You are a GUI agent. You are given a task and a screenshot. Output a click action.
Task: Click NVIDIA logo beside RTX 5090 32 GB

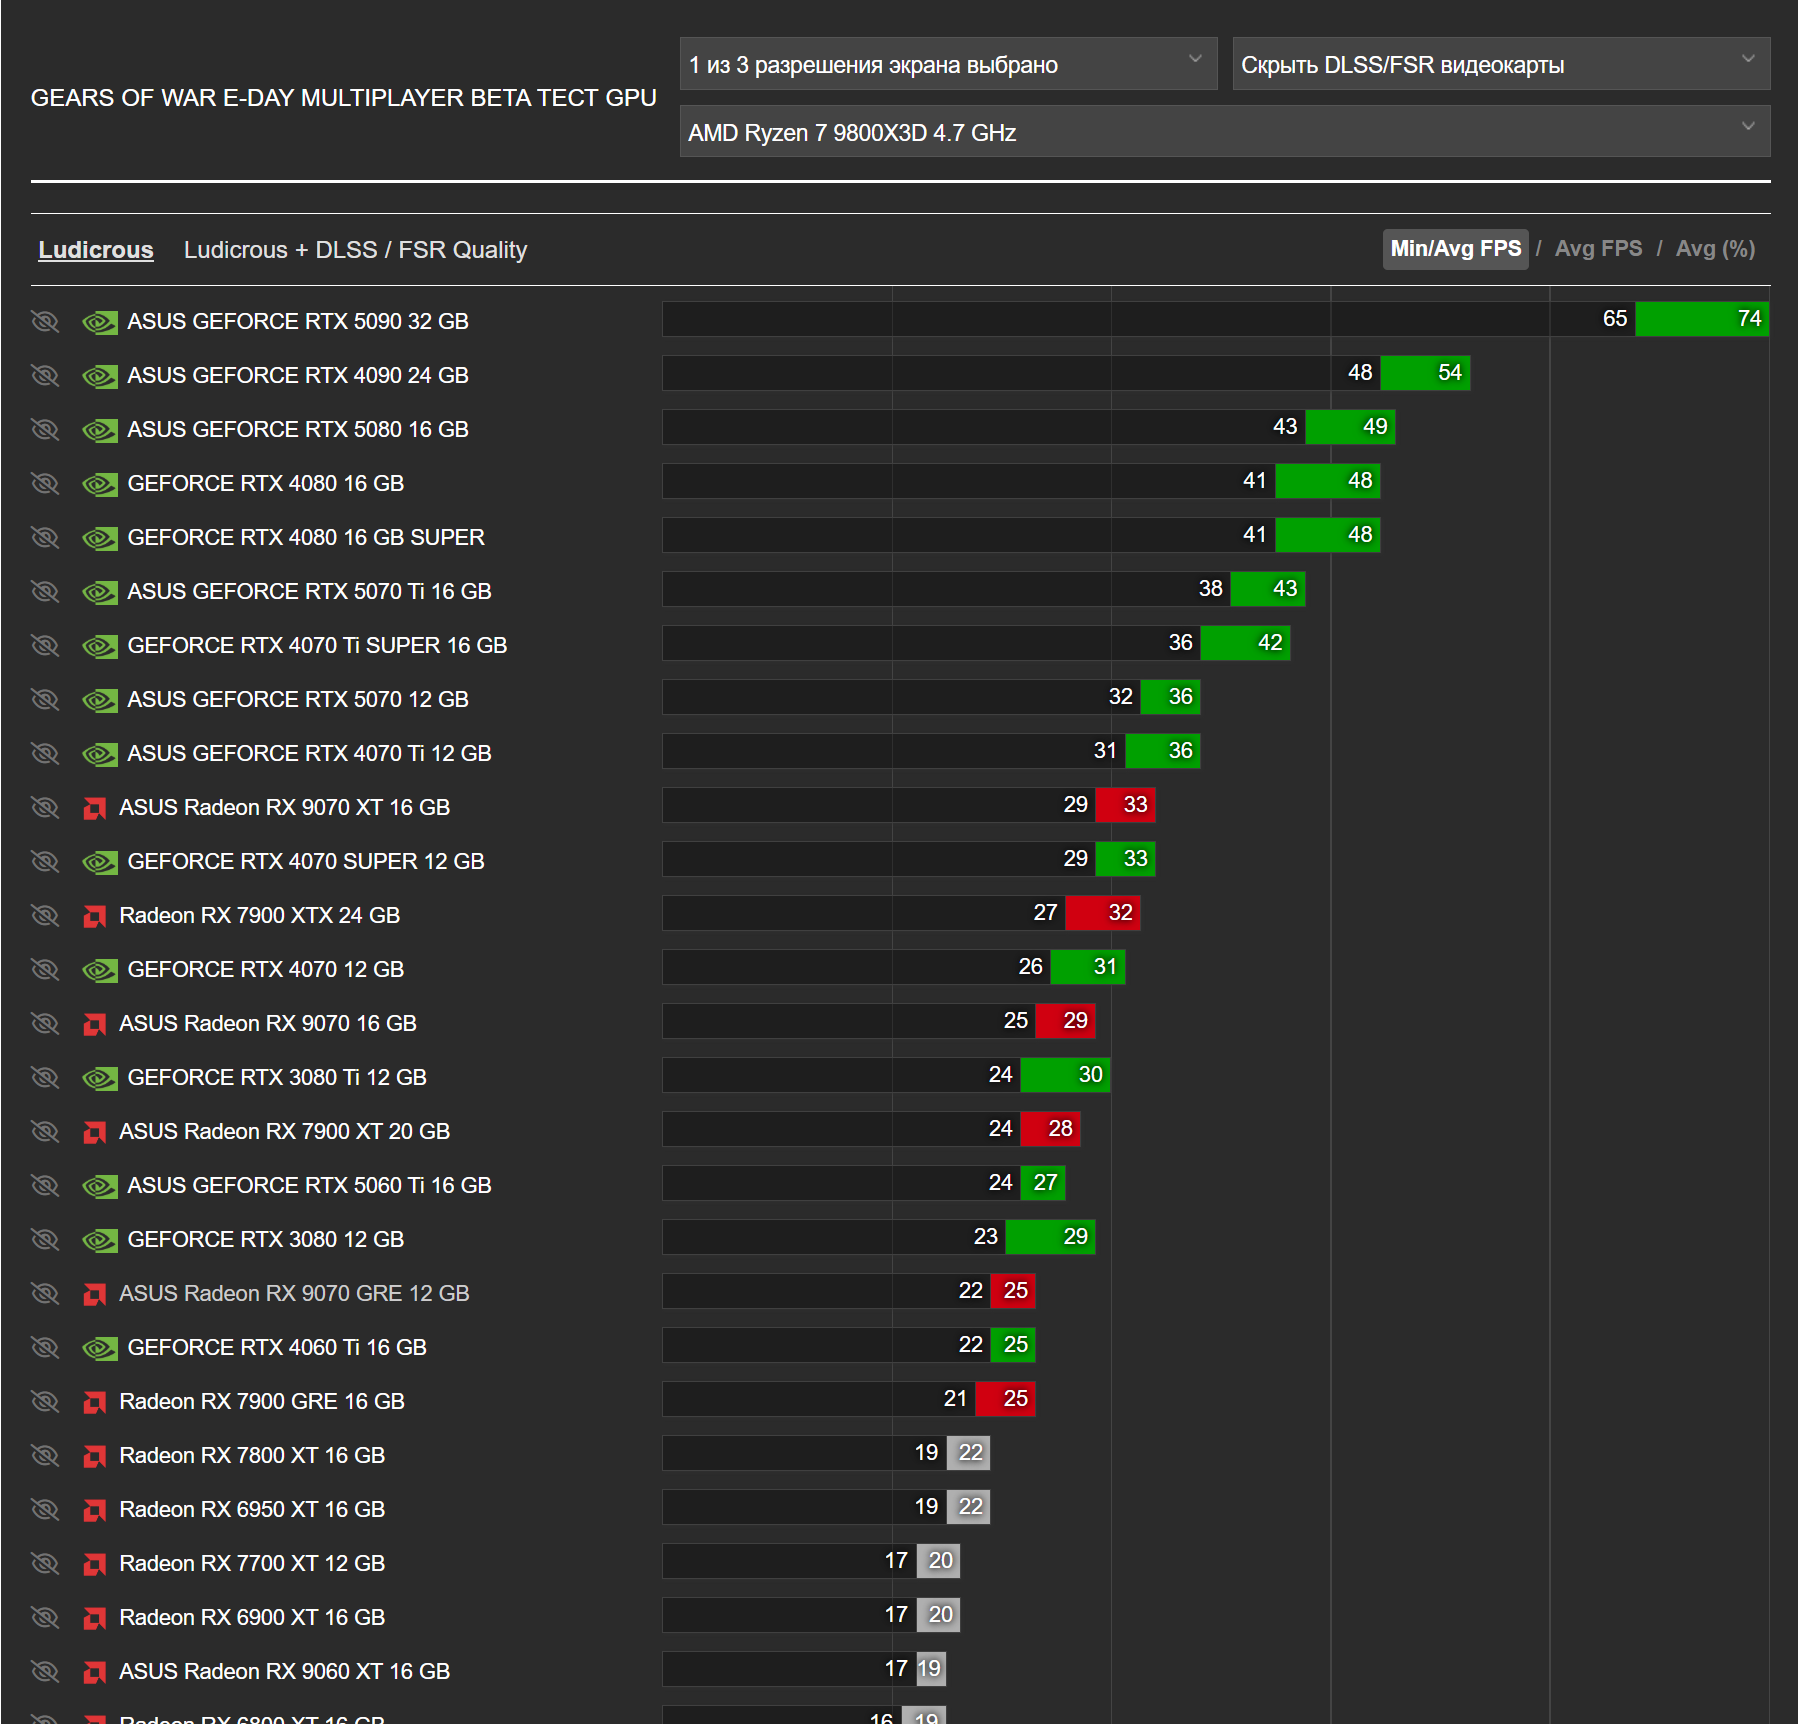[x=100, y=322]
